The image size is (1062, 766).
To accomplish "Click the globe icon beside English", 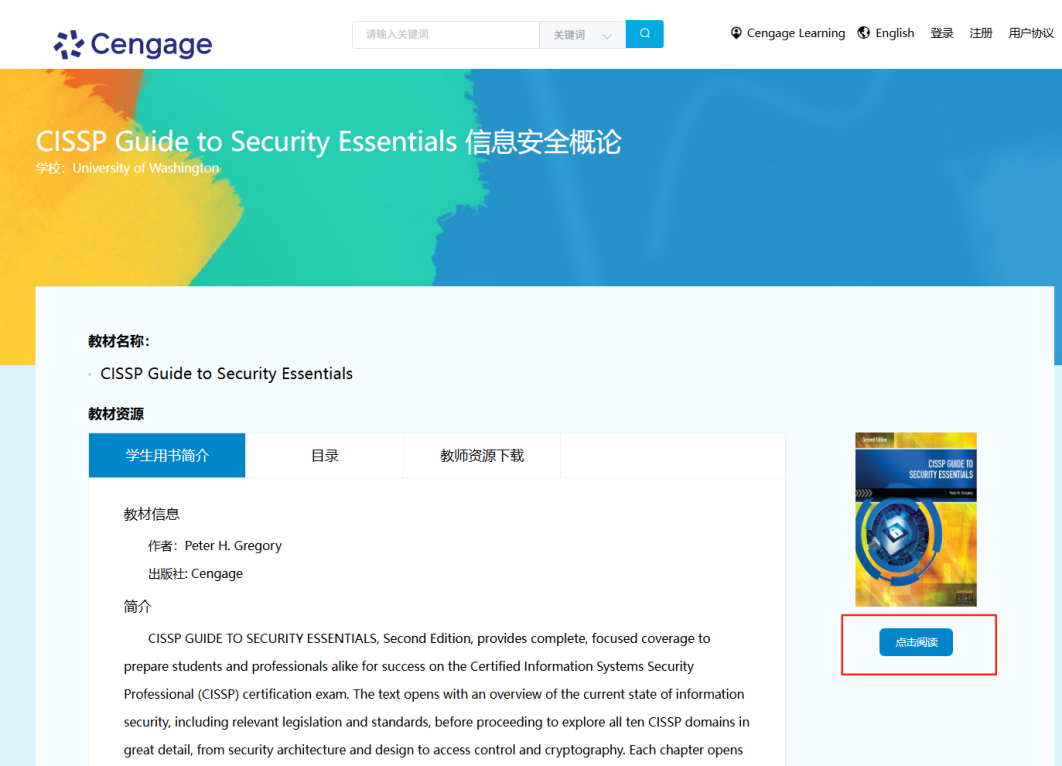I will (864, 33).
